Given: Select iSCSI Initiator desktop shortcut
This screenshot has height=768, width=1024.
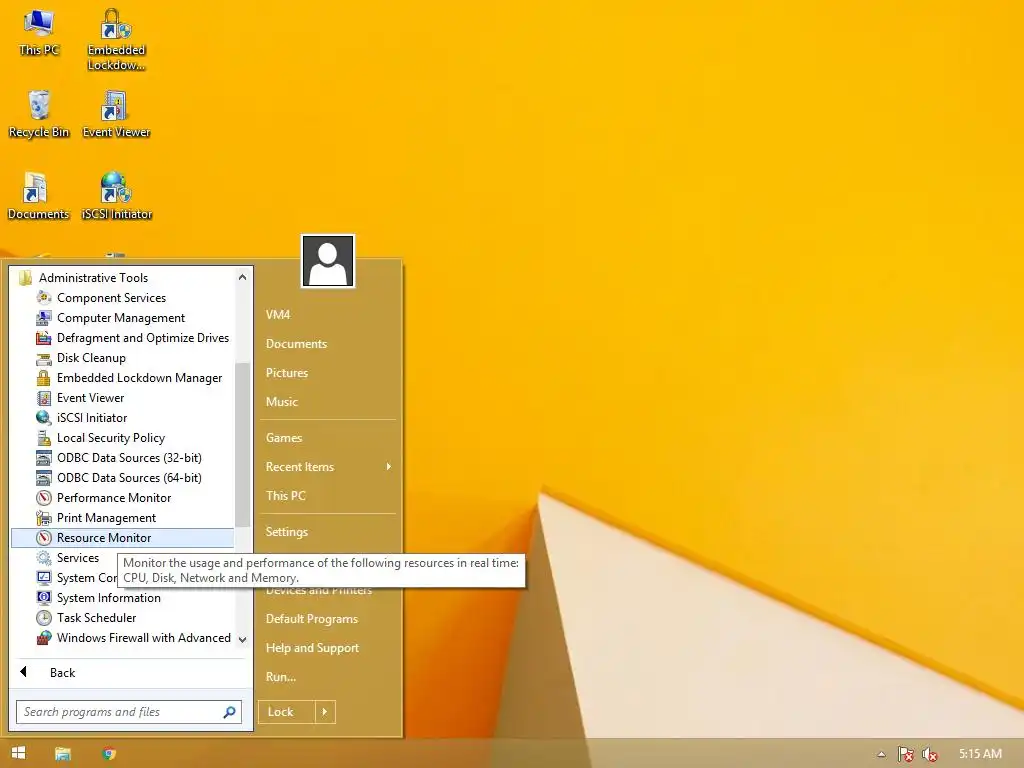Looking at the screenshot, I should pyautogui.click(x=116, y=196).
